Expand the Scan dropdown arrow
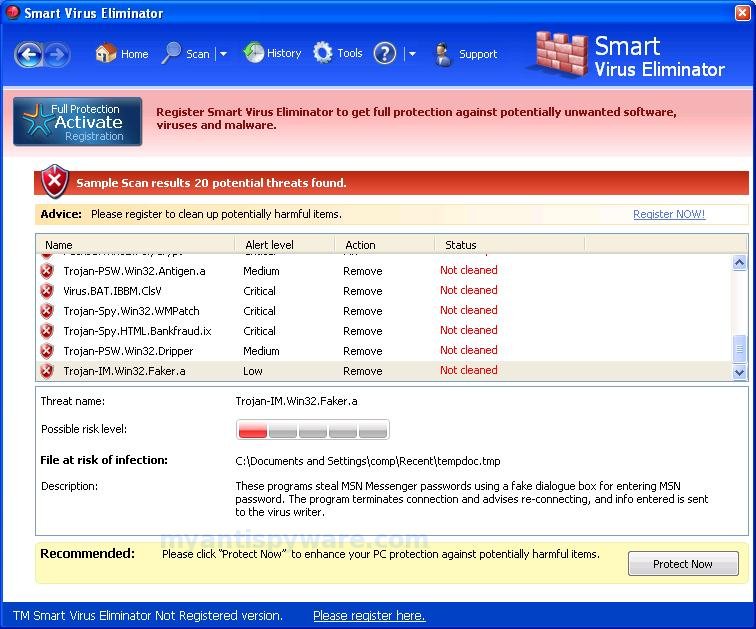This screenshot has width=756, height=629. 223,54
